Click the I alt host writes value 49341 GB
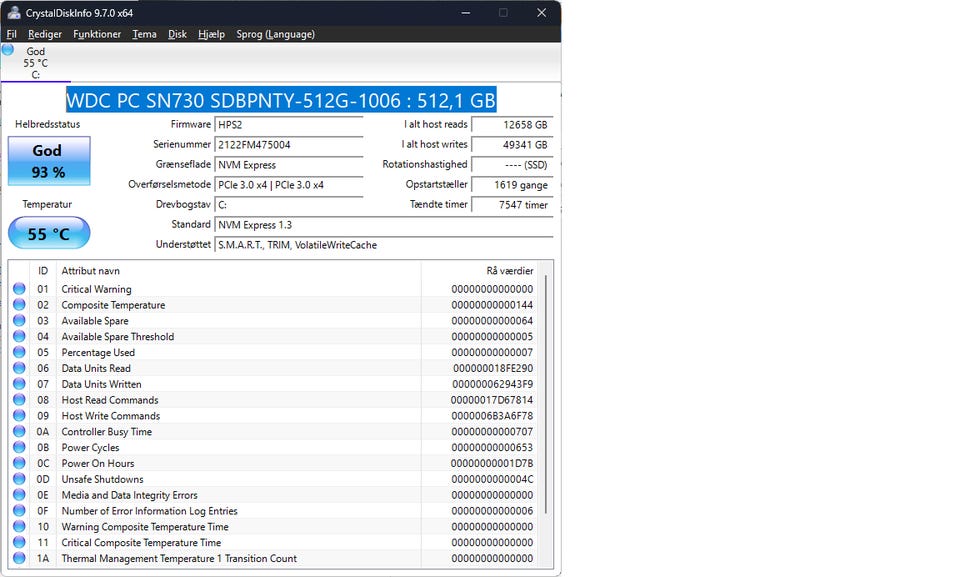Viewport: 960px width, 577px height. coord(512,145)
